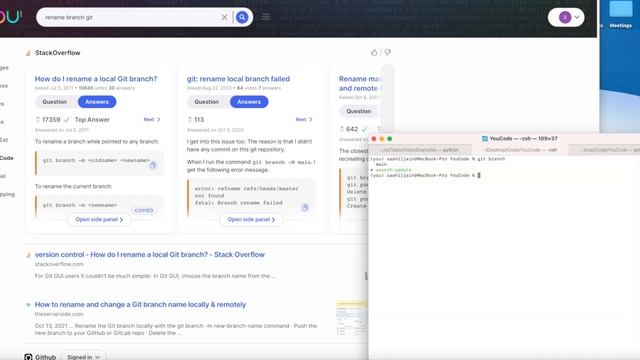Click the StackOverflow logo icon in section header

tap(28, 53)
